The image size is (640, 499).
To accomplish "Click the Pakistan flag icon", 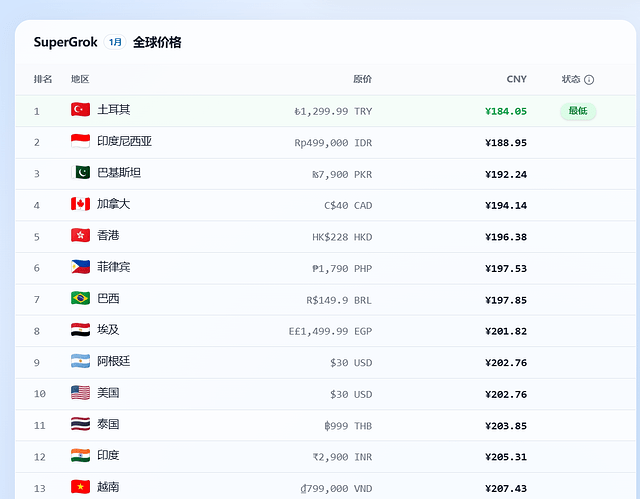I will click(80, 173).
